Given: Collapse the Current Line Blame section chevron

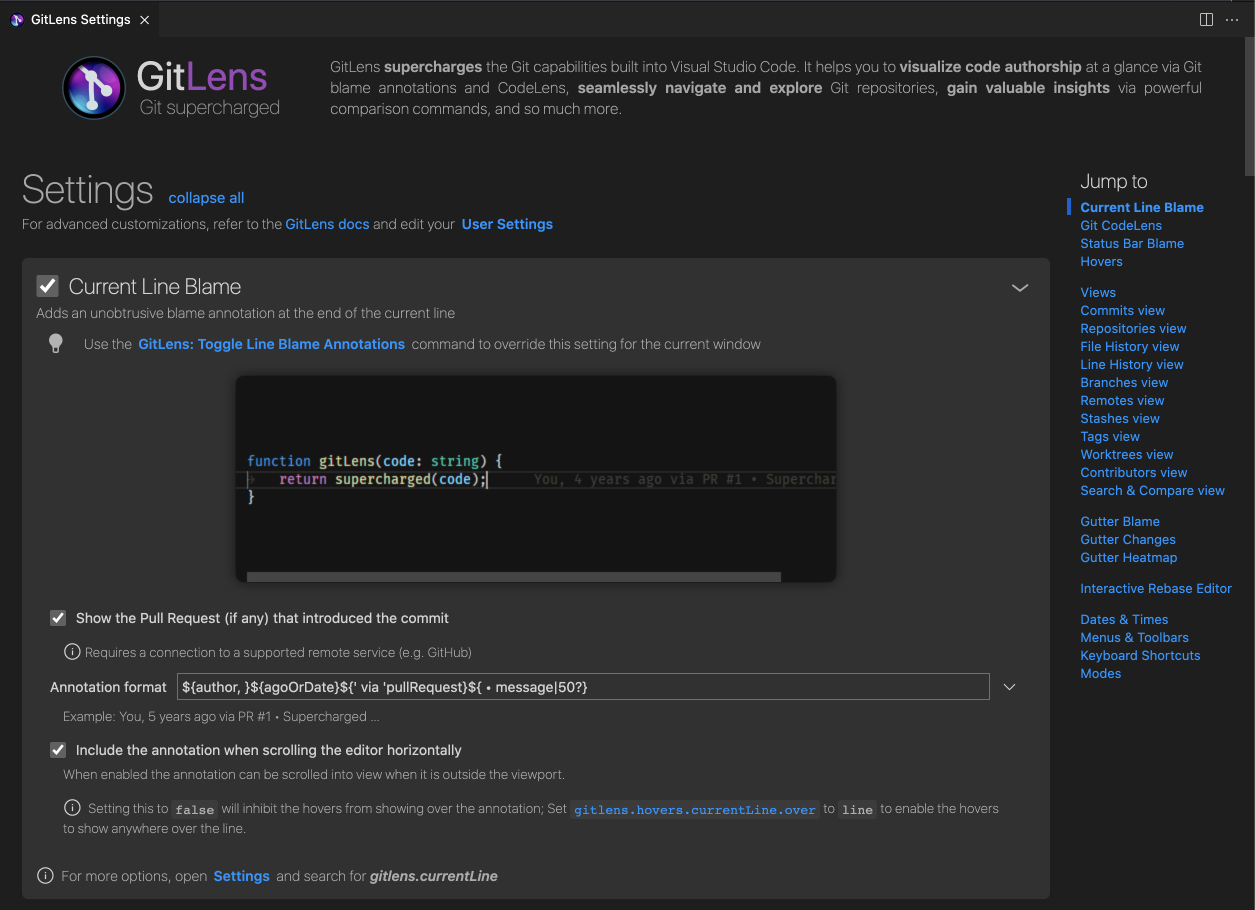Looking at the screenshot, I should (x=1020, y=288).
